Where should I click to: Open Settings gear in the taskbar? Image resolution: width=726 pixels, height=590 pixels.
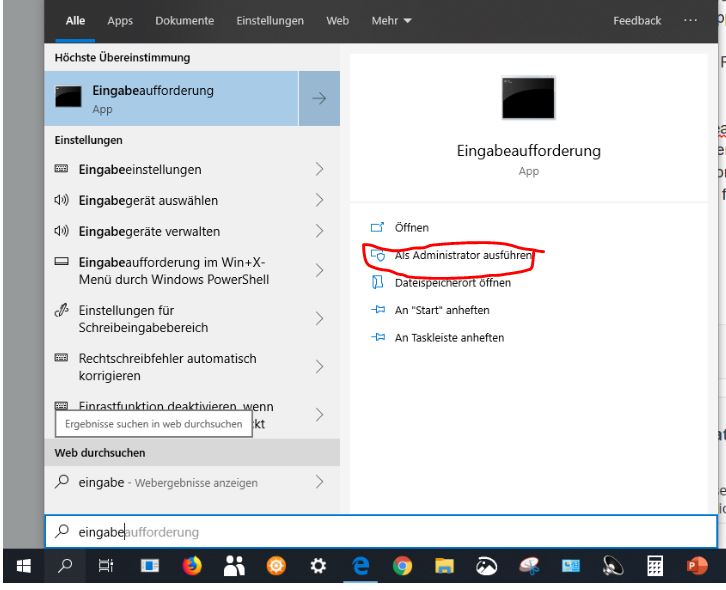(x=318, y=565)
